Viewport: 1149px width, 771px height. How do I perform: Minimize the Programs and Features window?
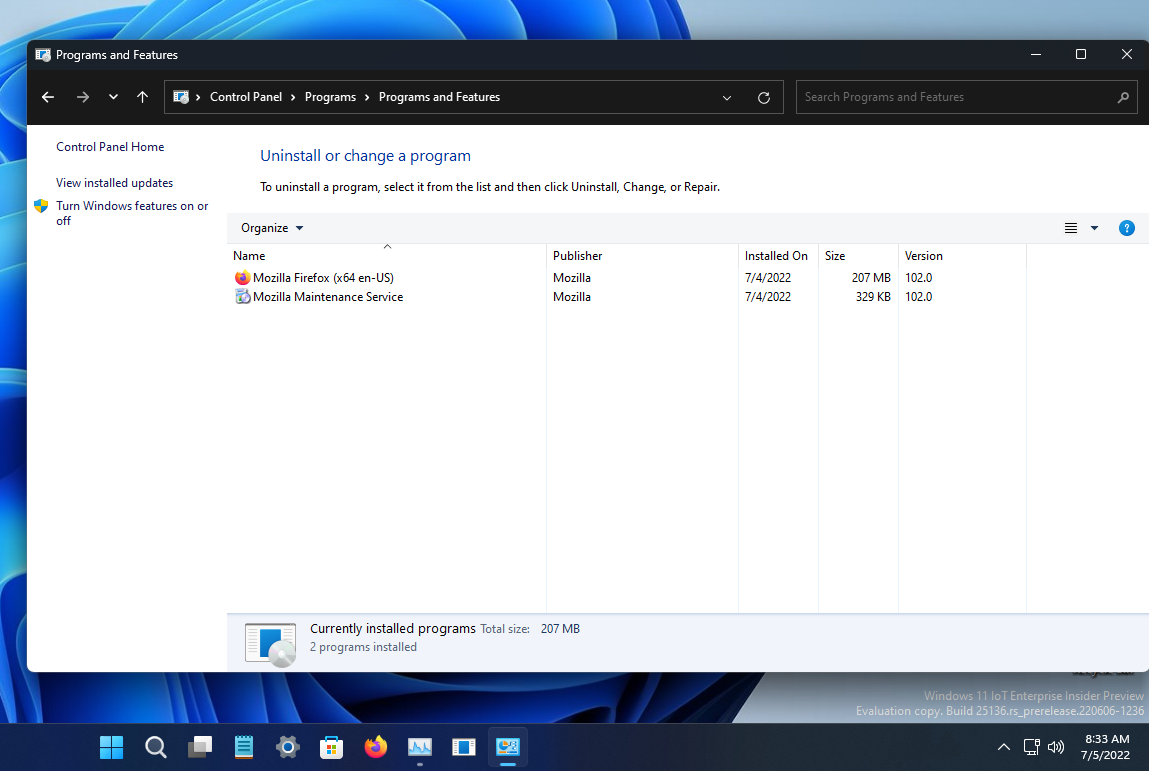pyautogui.click(x=1035, y=54)
